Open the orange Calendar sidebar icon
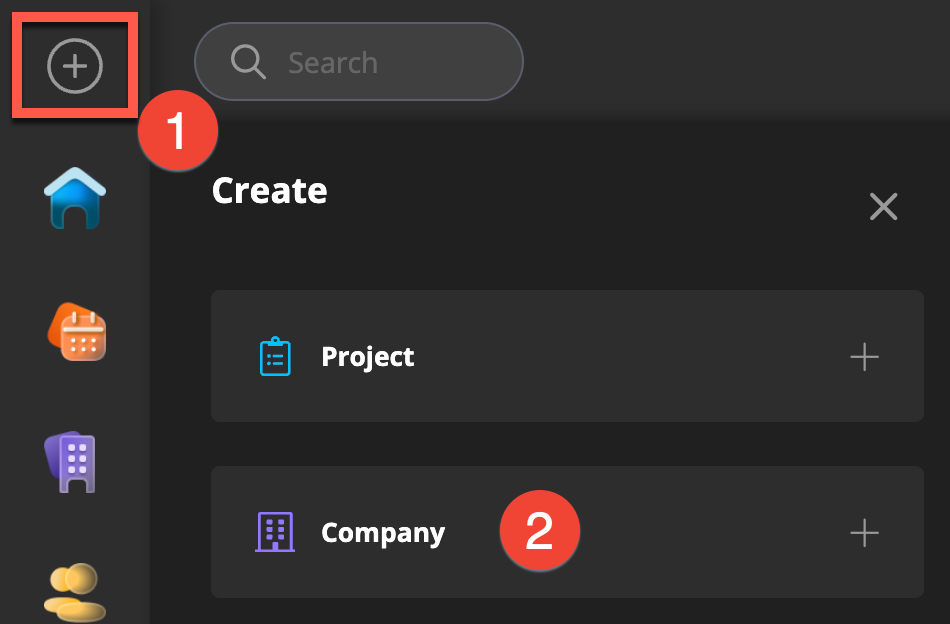This screenshot has width=950, height=624. [x=77, y=332]
